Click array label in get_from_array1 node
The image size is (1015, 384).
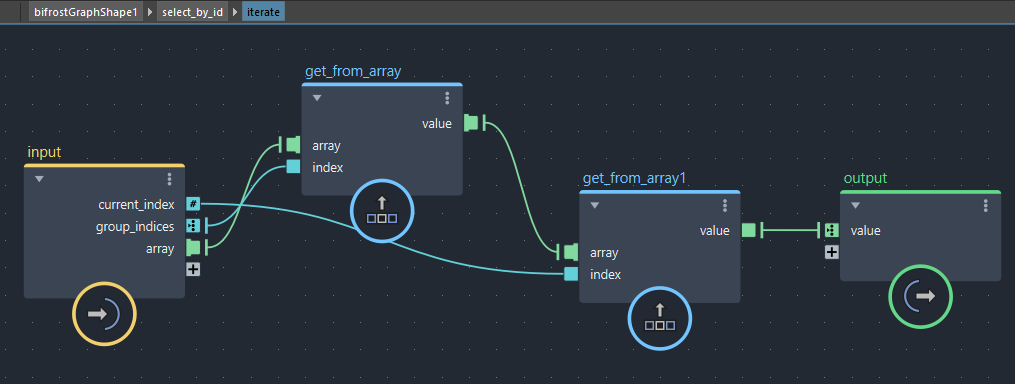coord(604,253)
